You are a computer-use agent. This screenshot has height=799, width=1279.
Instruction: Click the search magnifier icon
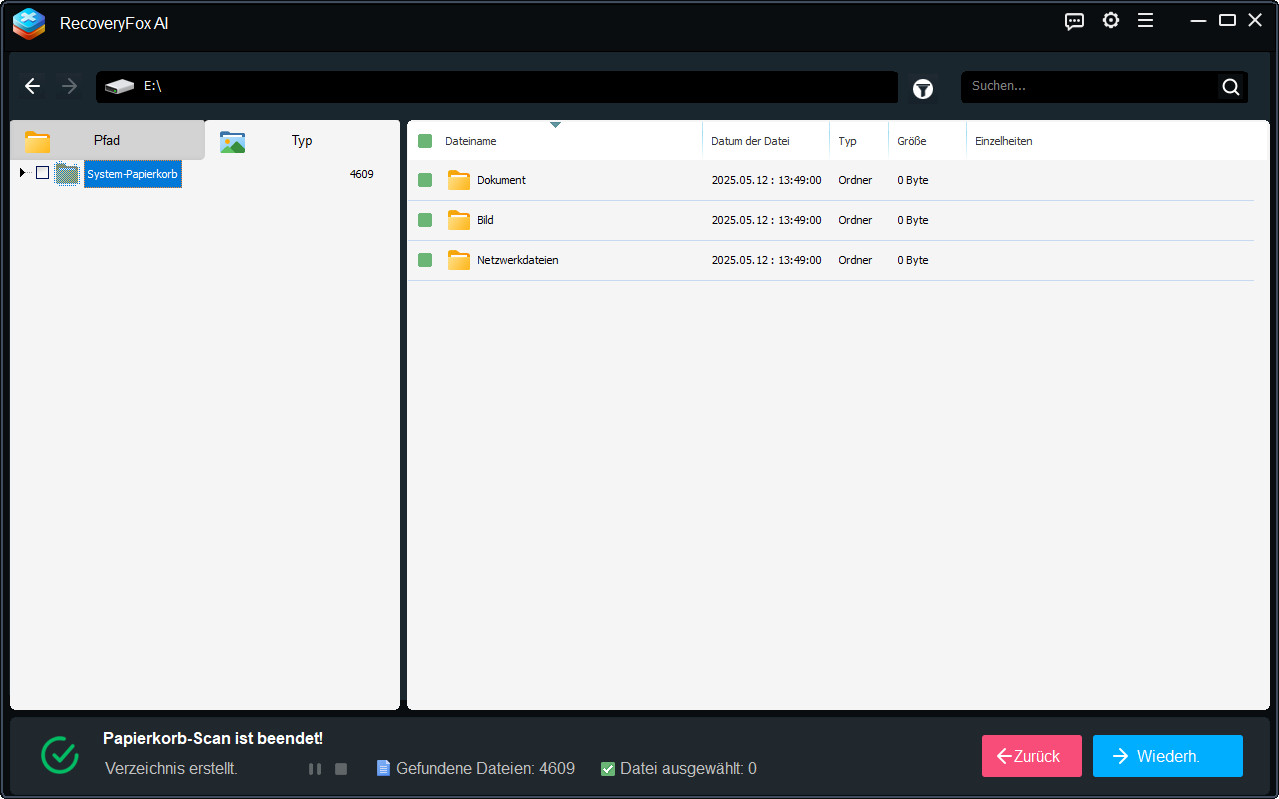[x=1230, y=87]
